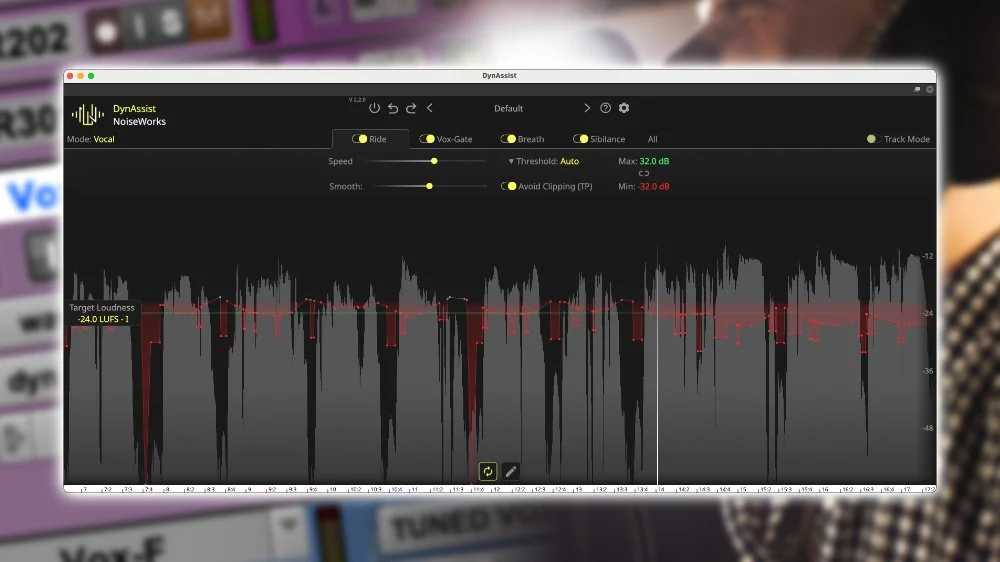Click the -24.0 LUFS target loudness value
This screenshot has height=562, width=1000.
(103, 319)
